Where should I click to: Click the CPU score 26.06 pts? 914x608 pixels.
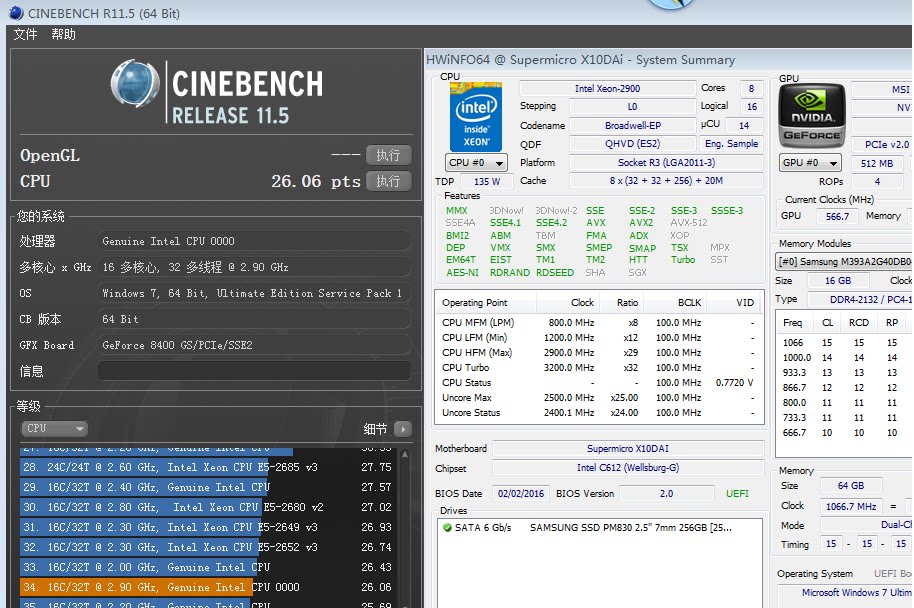coord(315,181)
